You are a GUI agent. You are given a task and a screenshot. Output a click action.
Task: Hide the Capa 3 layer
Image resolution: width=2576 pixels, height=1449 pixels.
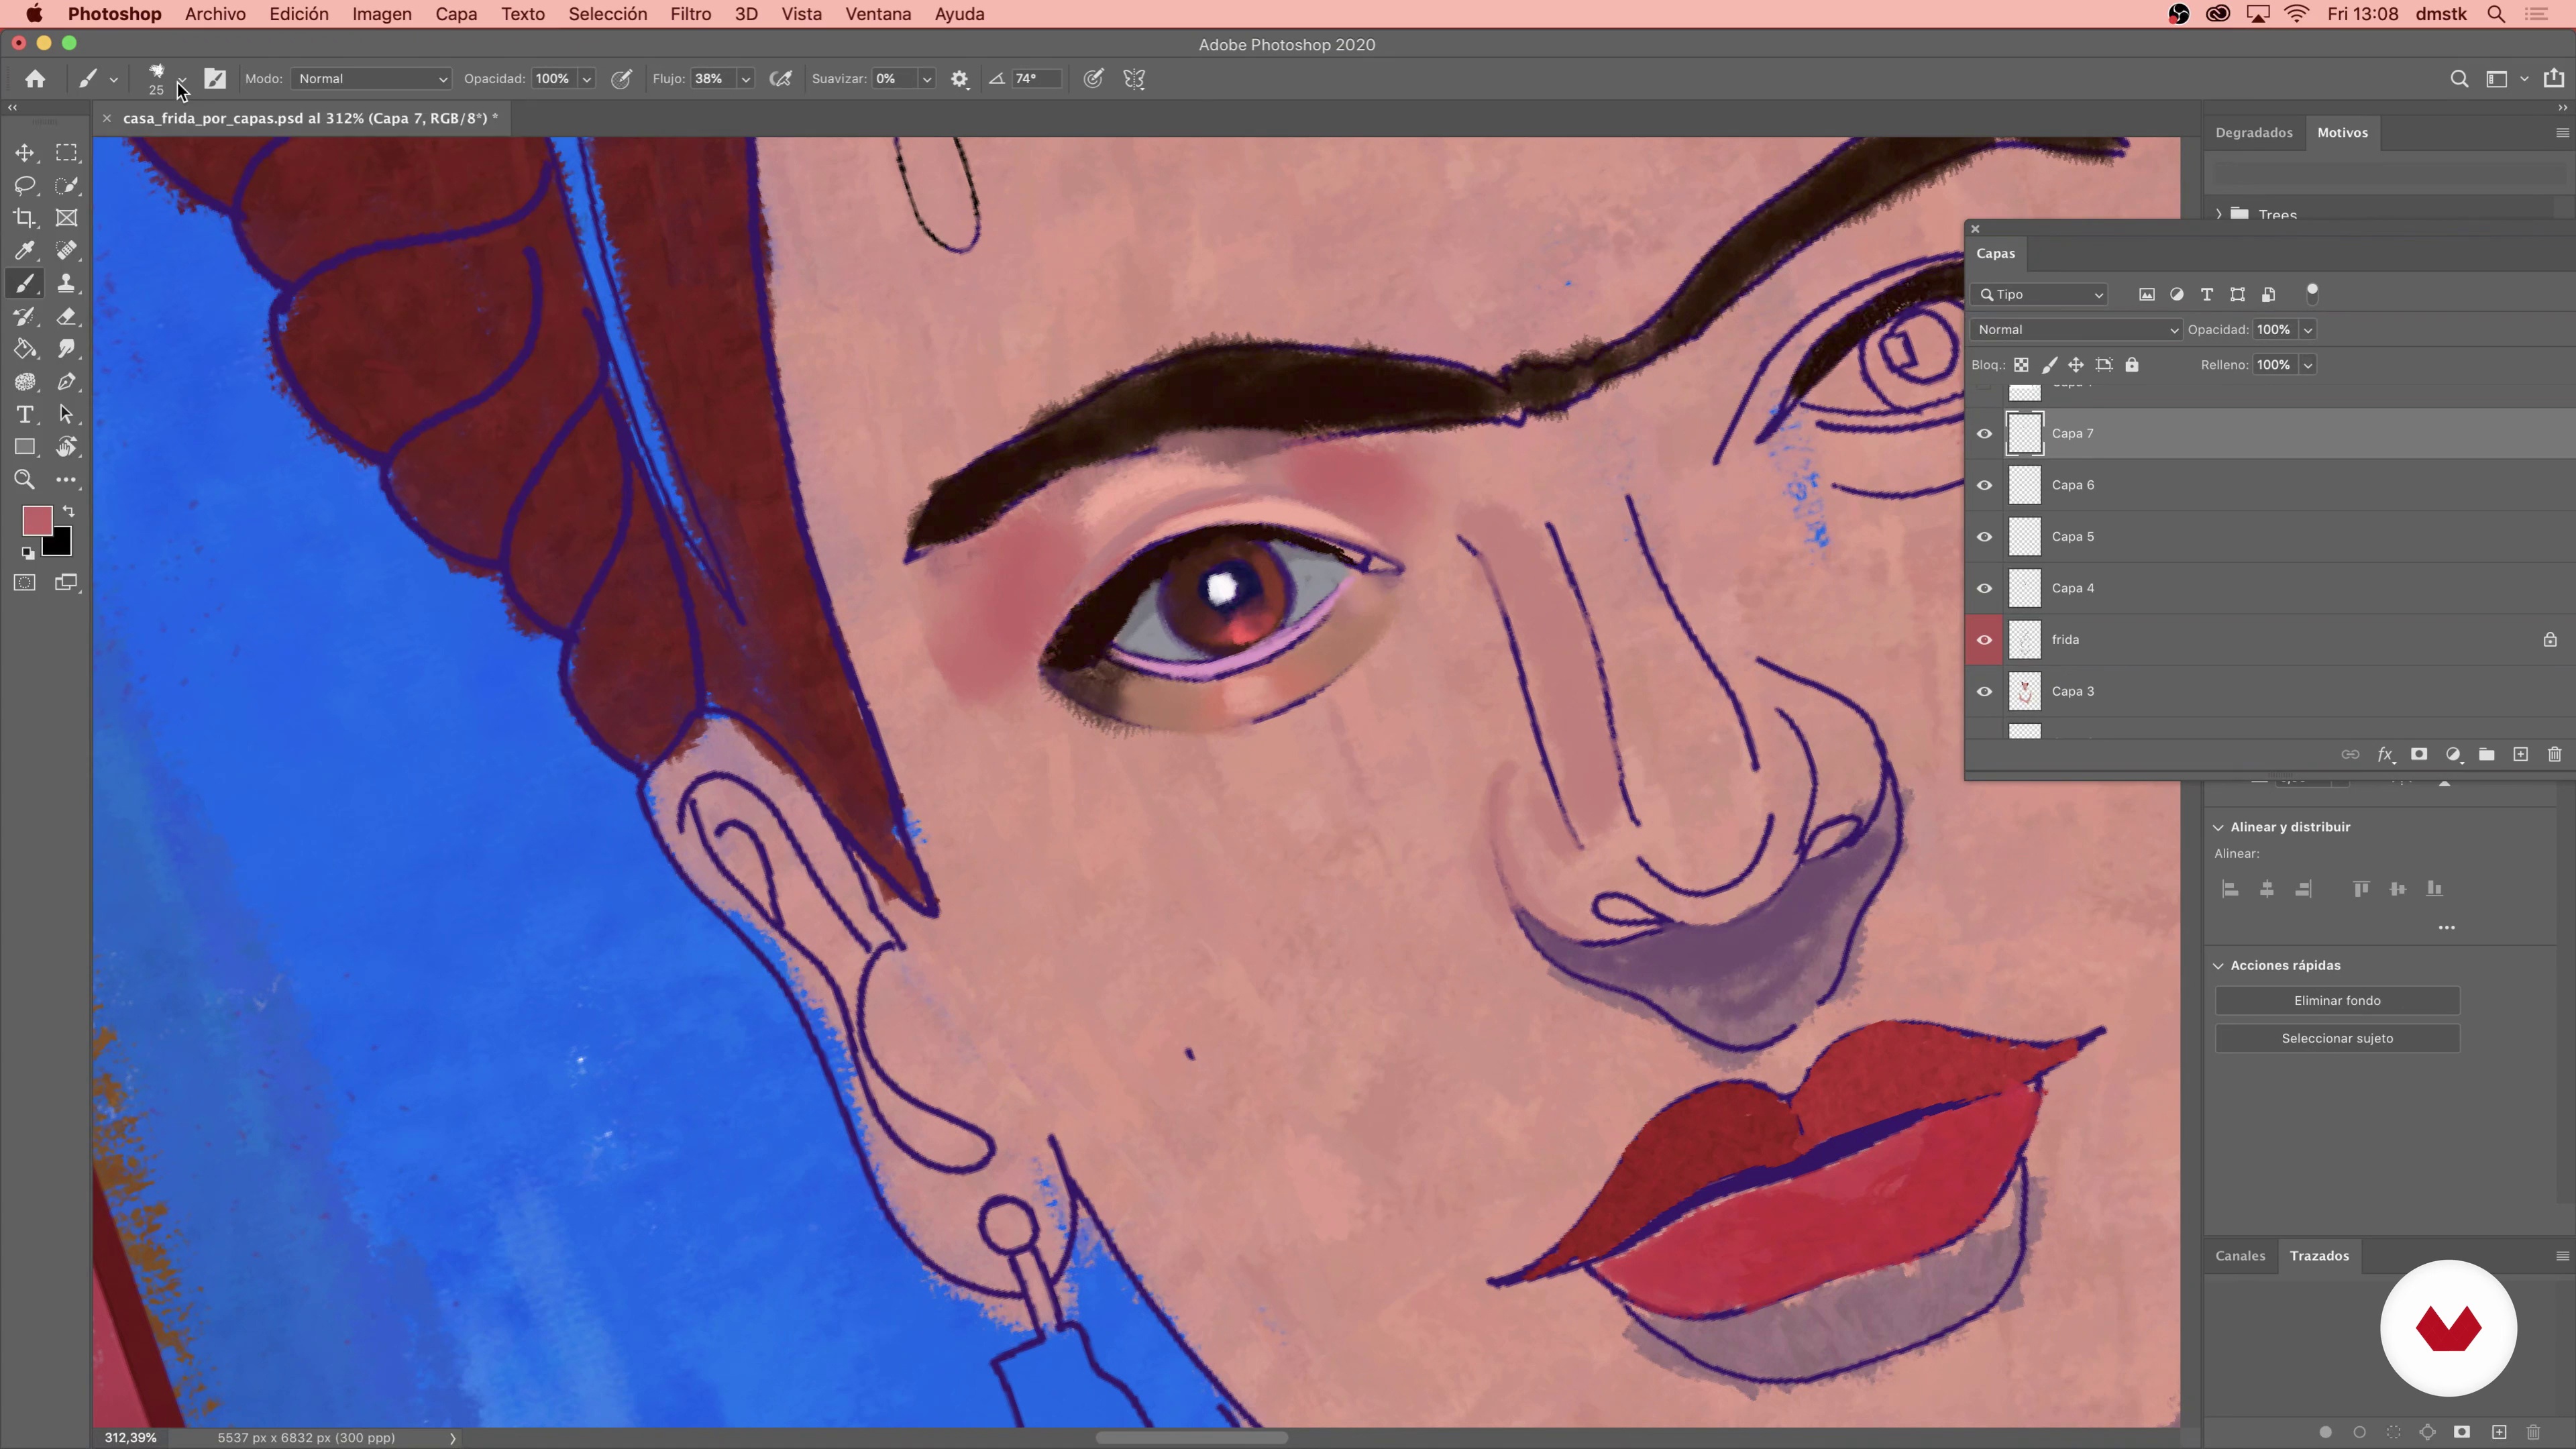coord(1985,692)
